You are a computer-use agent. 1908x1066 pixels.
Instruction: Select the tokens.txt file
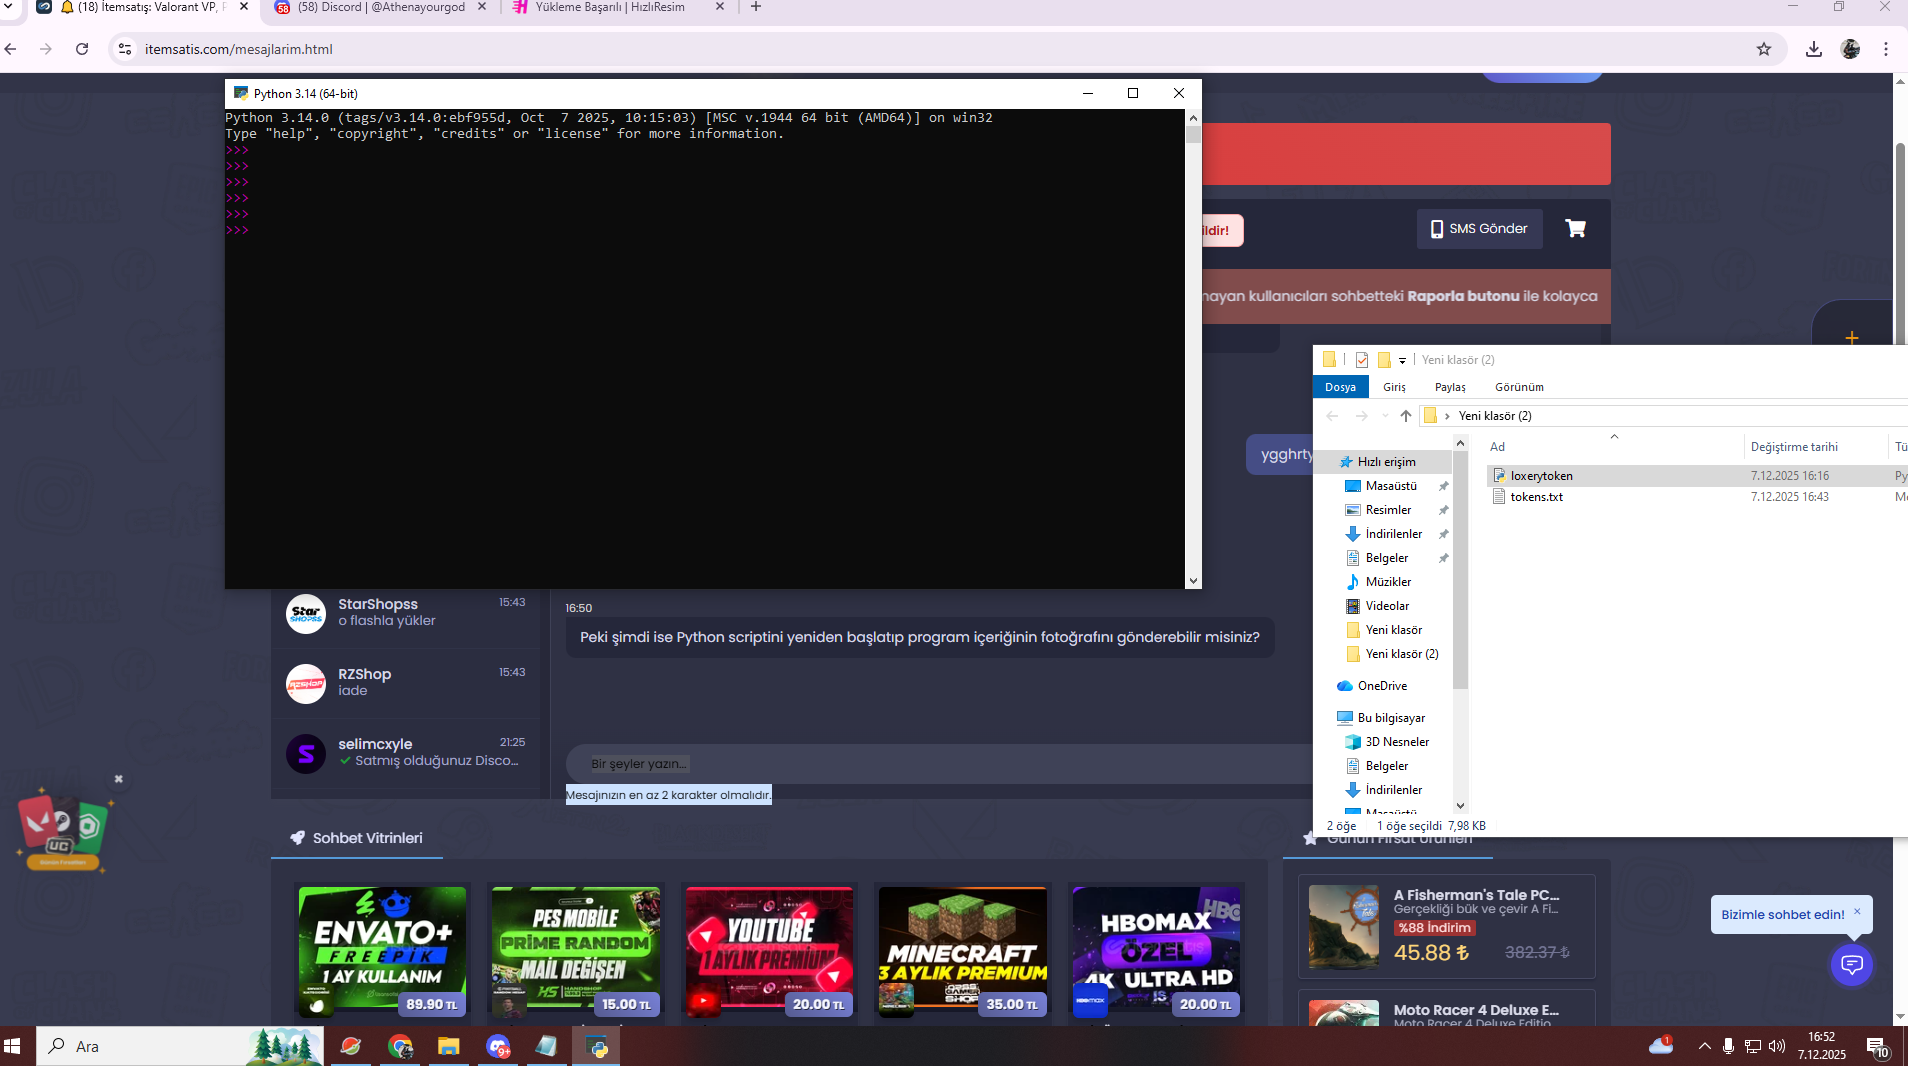(x=1536, y=497)
